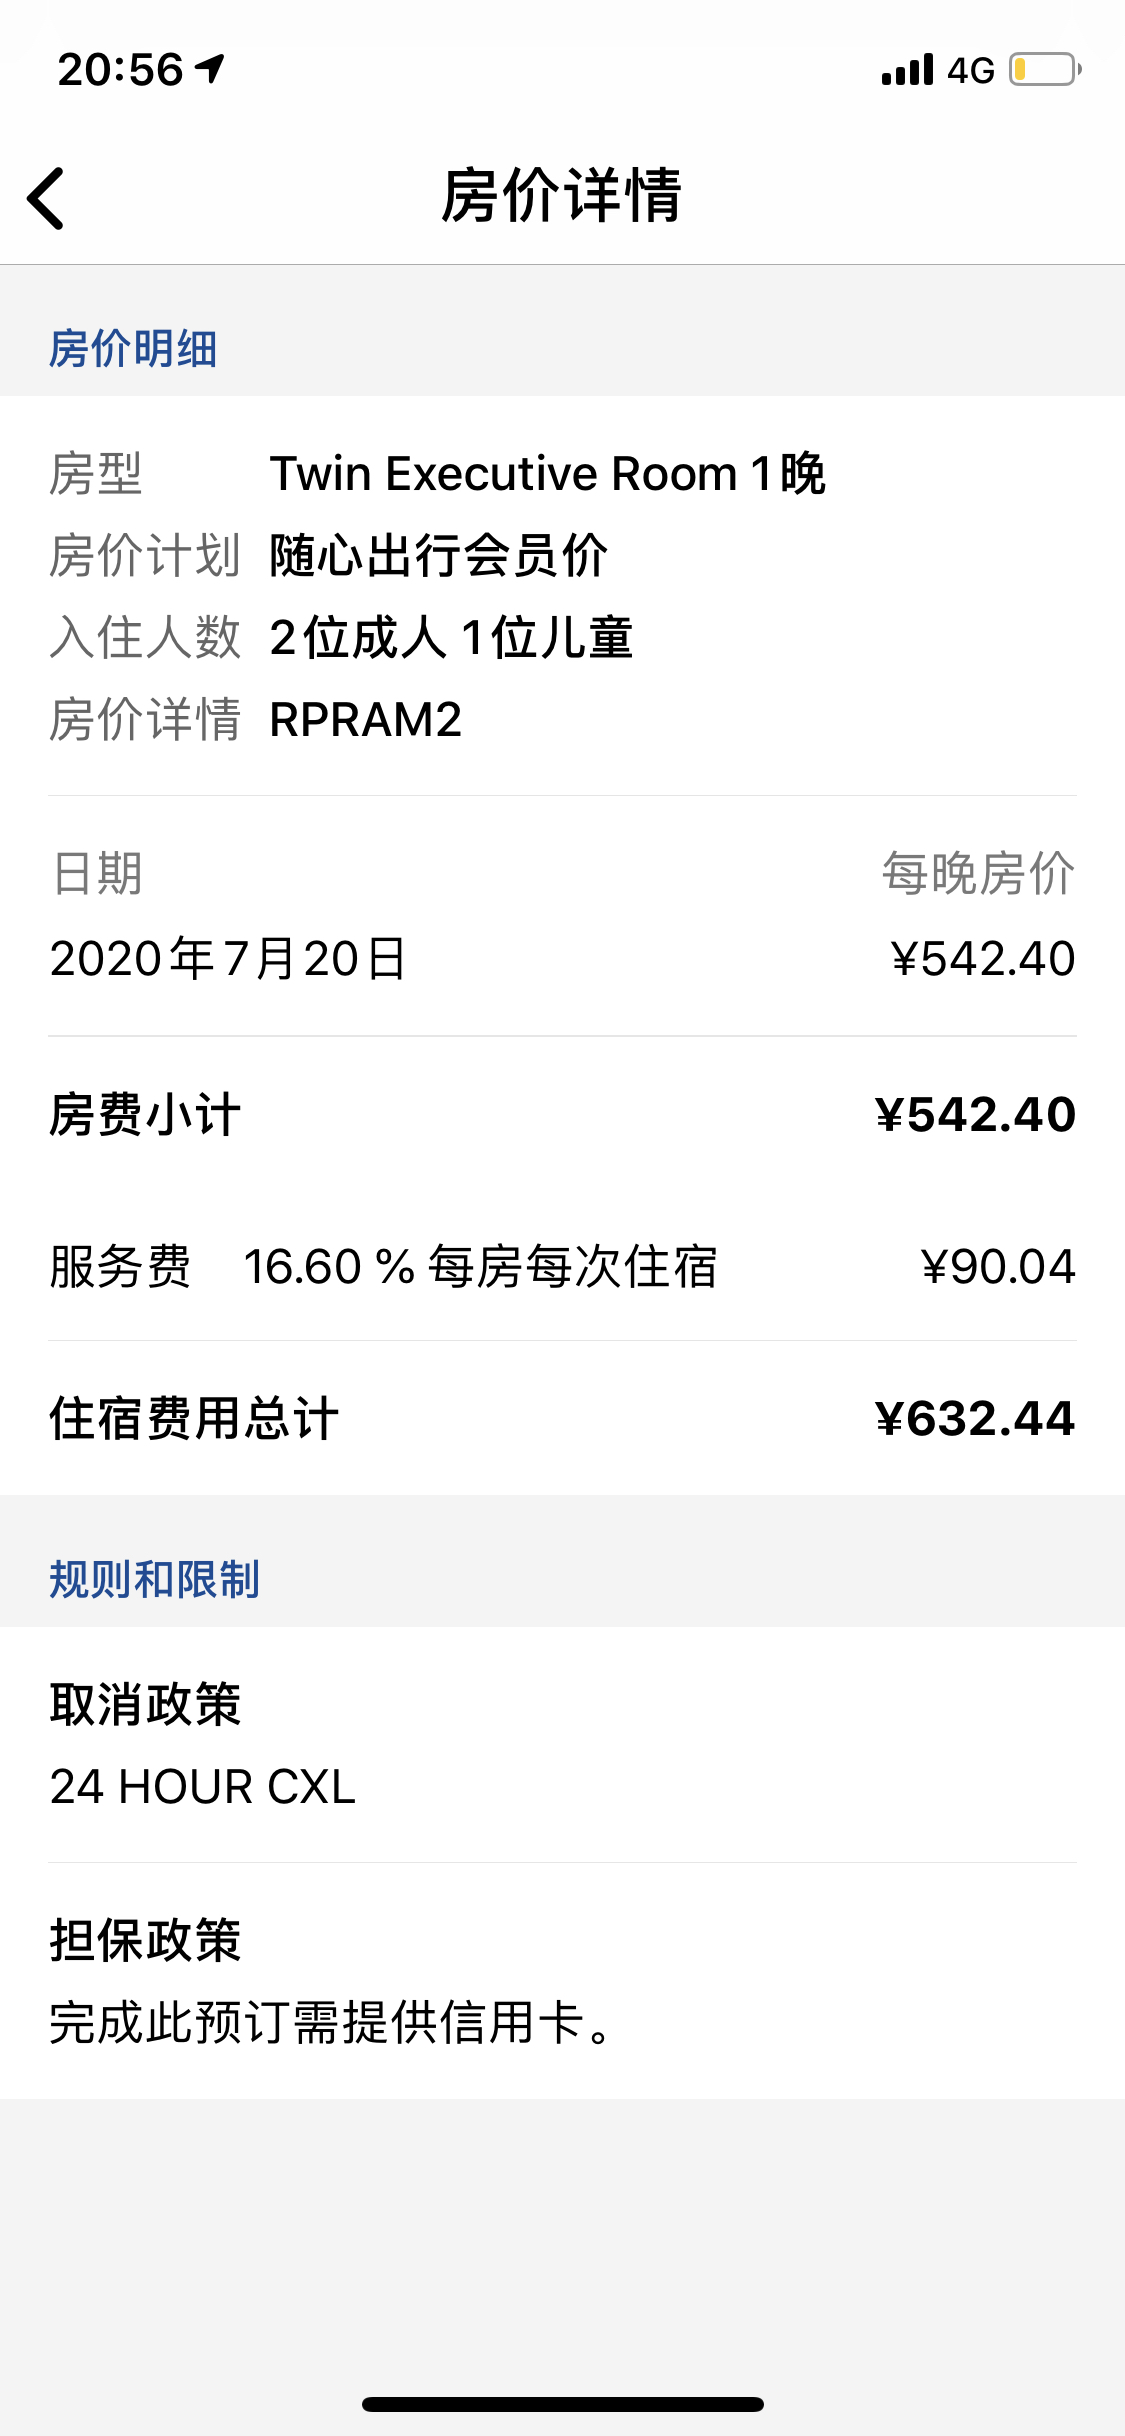This screenshot has width=1125, height=2436.
Task: Tap the back arrow icon
Action: pyautogui.click(x=46, y=198)
